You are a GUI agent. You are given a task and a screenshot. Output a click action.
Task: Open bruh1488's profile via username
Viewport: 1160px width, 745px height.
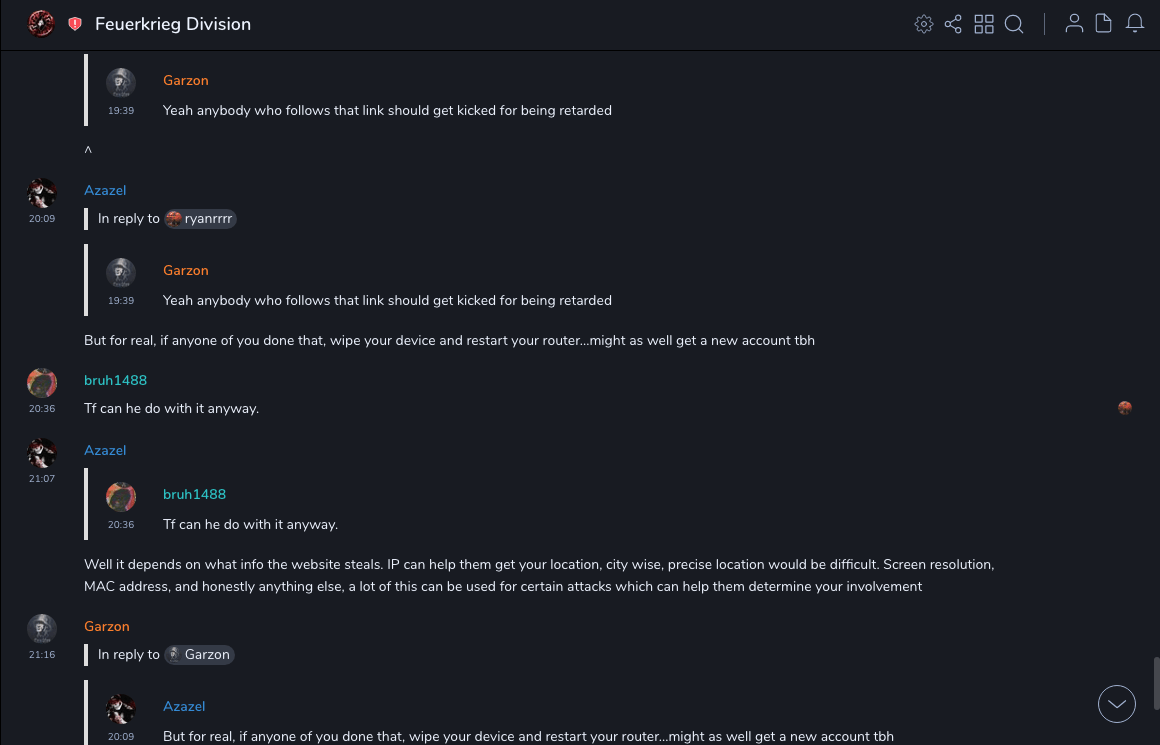click(115, 380)
